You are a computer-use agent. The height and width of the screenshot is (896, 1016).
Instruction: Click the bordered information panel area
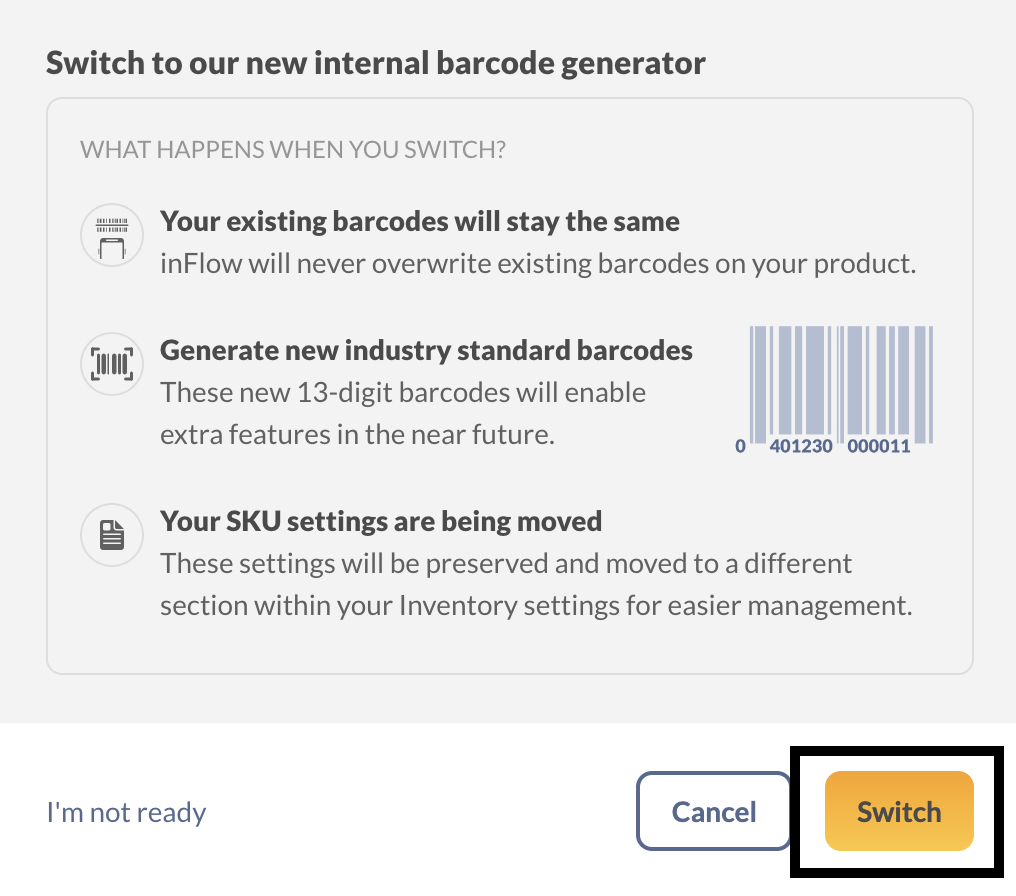[x=511, y=383]
